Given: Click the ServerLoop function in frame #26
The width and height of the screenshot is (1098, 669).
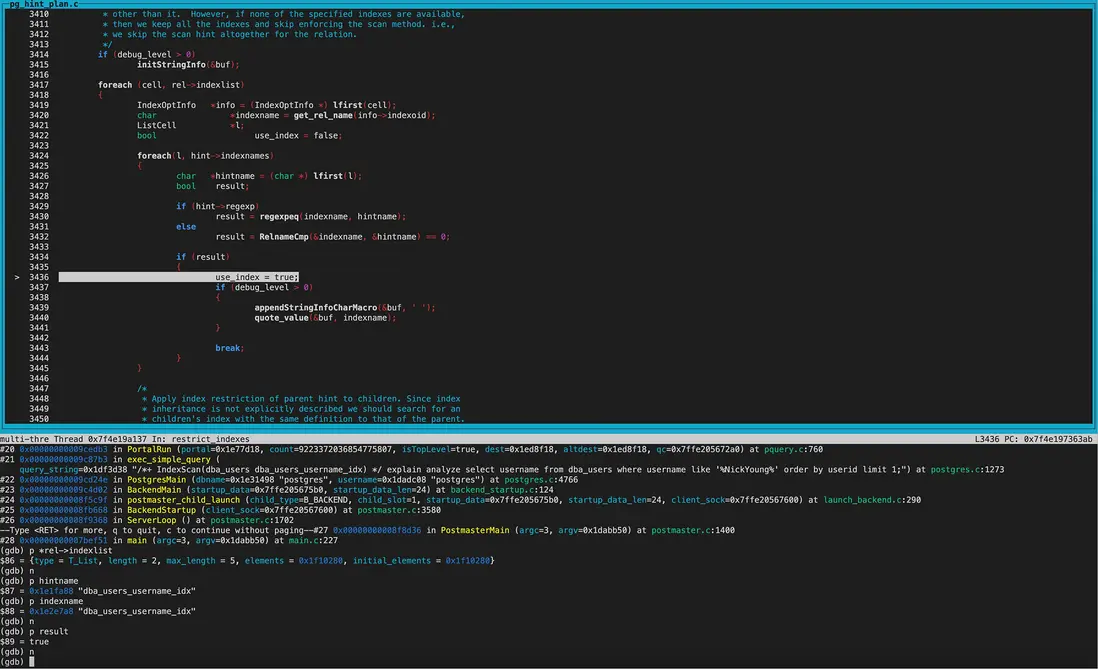Looking at the screenshot, I should coord(154,520).
